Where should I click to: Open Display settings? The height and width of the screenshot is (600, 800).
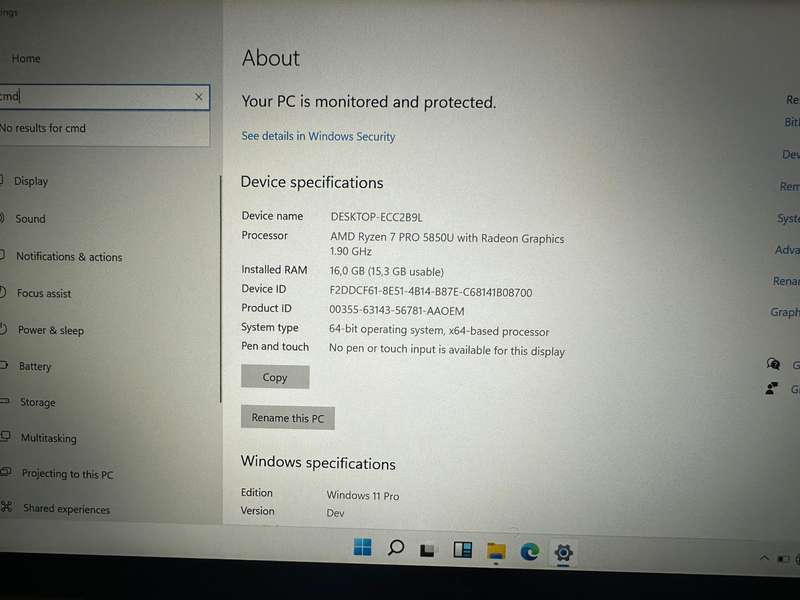point(31,181)
